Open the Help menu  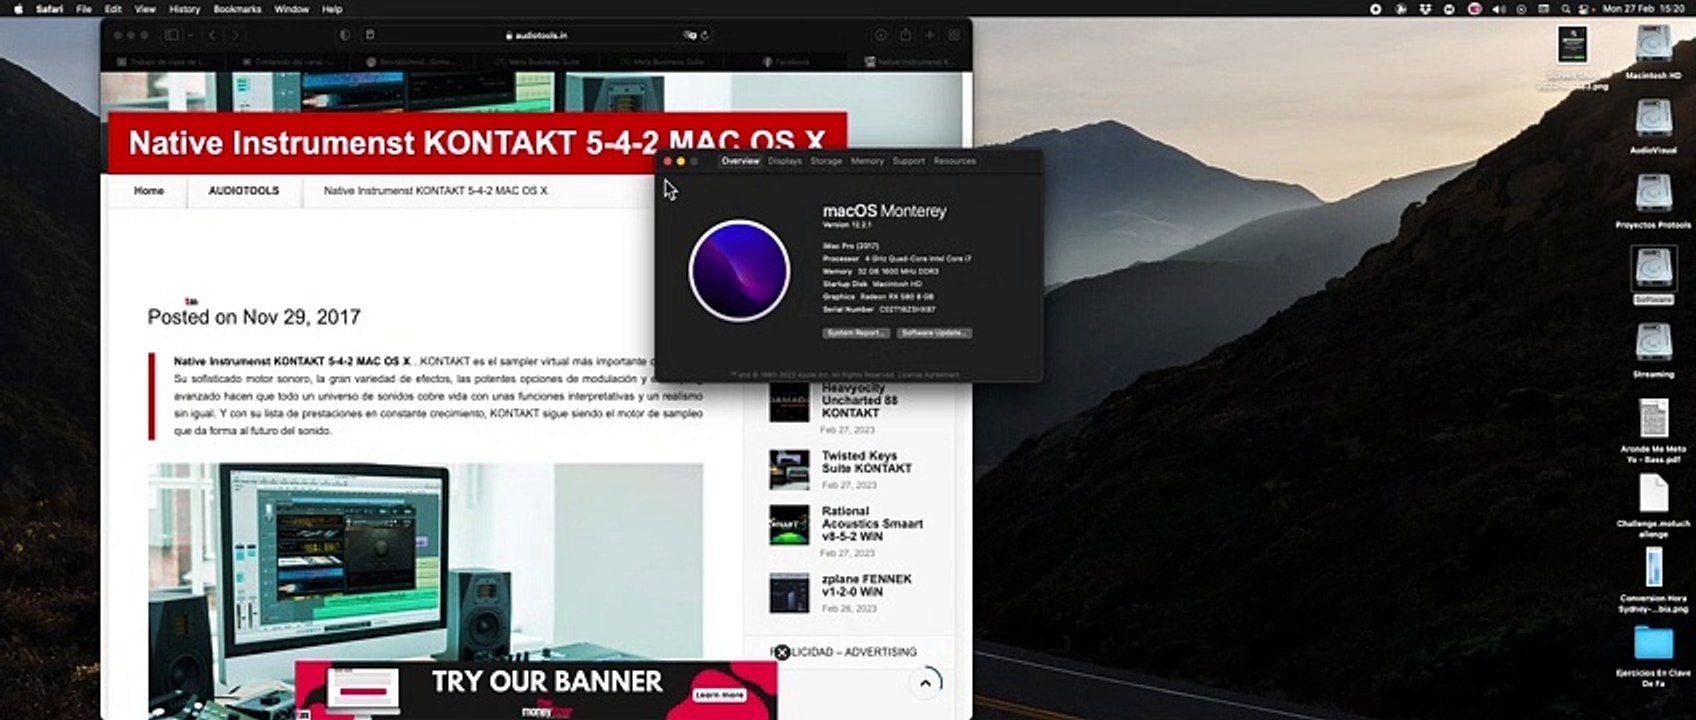(332, 9)
